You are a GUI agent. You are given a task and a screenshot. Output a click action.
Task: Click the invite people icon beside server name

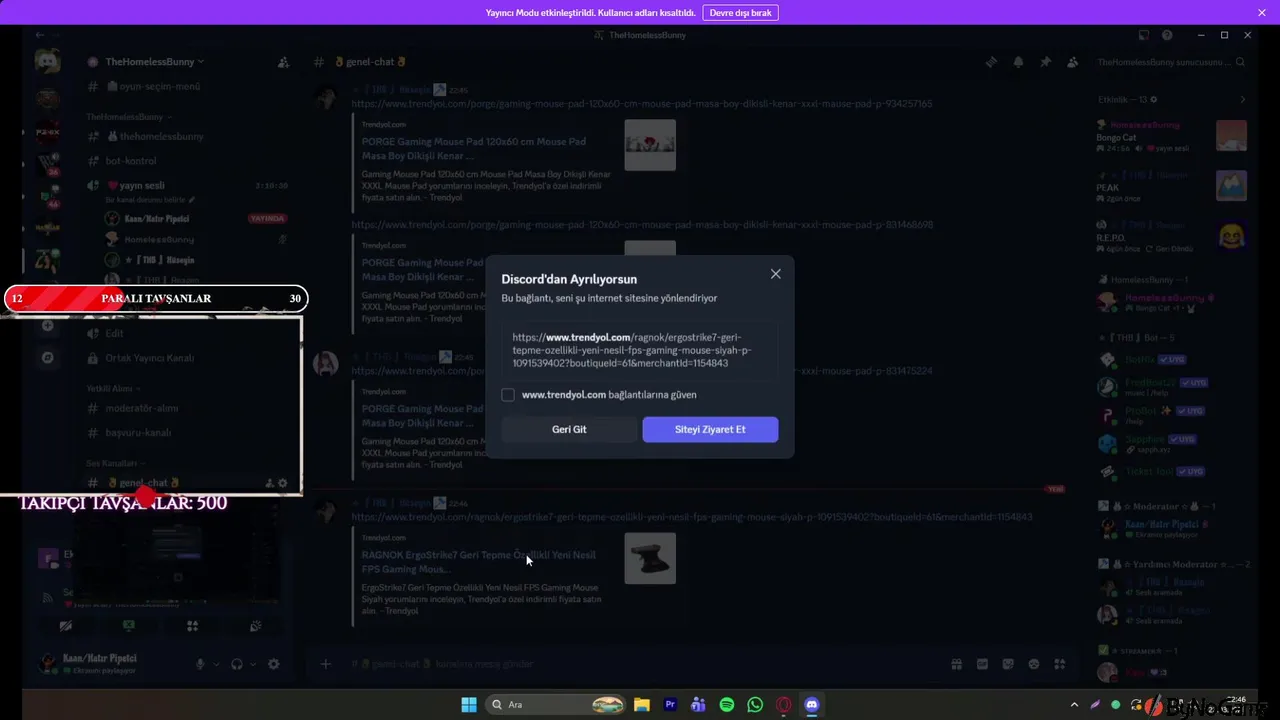click(x=283, y=62)
